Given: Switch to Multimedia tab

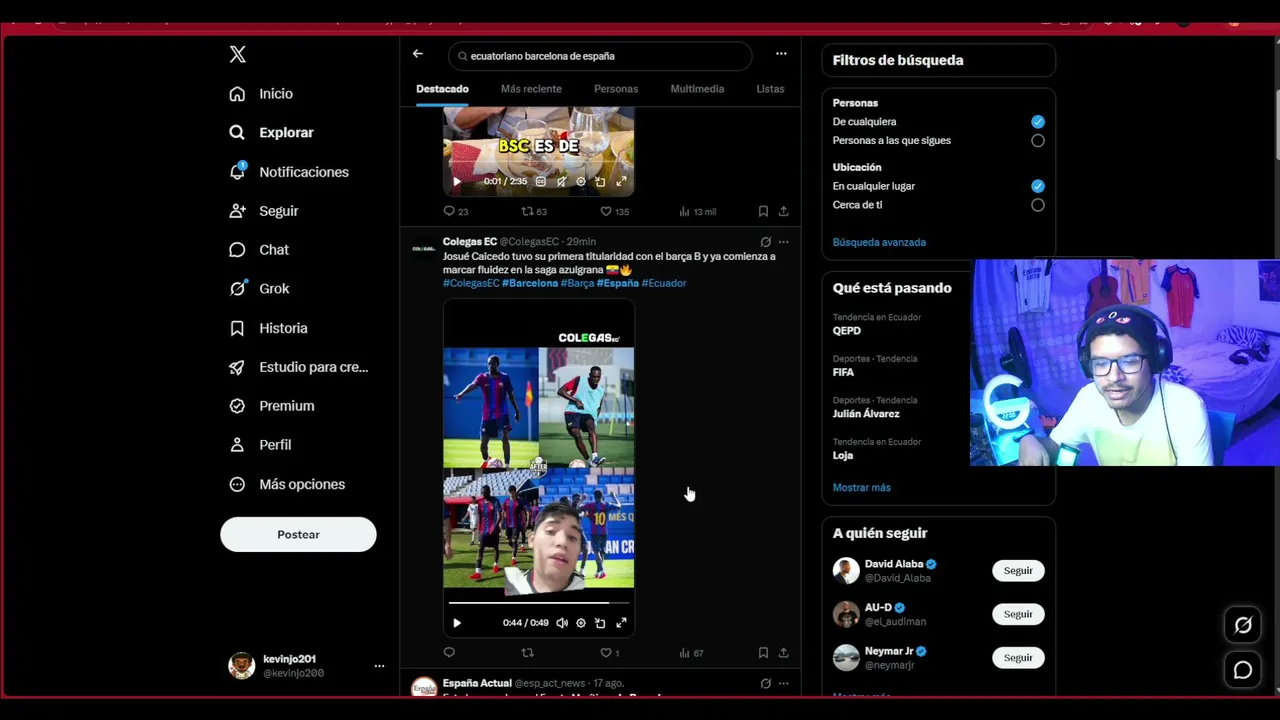Looking at the screenshot, I should click(697, 89).
